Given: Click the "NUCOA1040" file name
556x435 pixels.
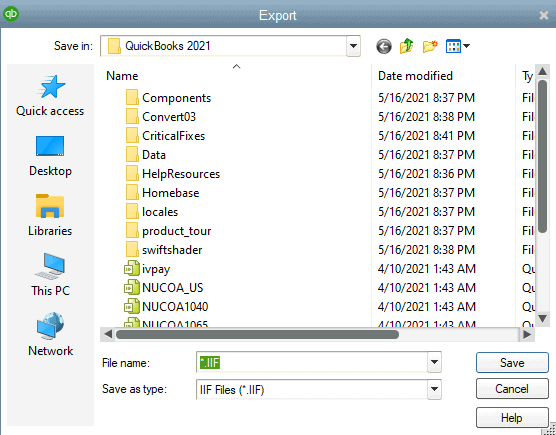Looking at the screenshot, I should [x=175, y=307].
